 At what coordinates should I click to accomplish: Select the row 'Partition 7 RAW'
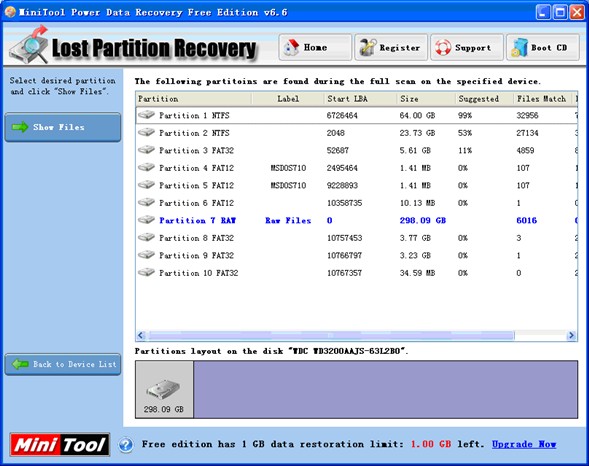click(357, 220)
